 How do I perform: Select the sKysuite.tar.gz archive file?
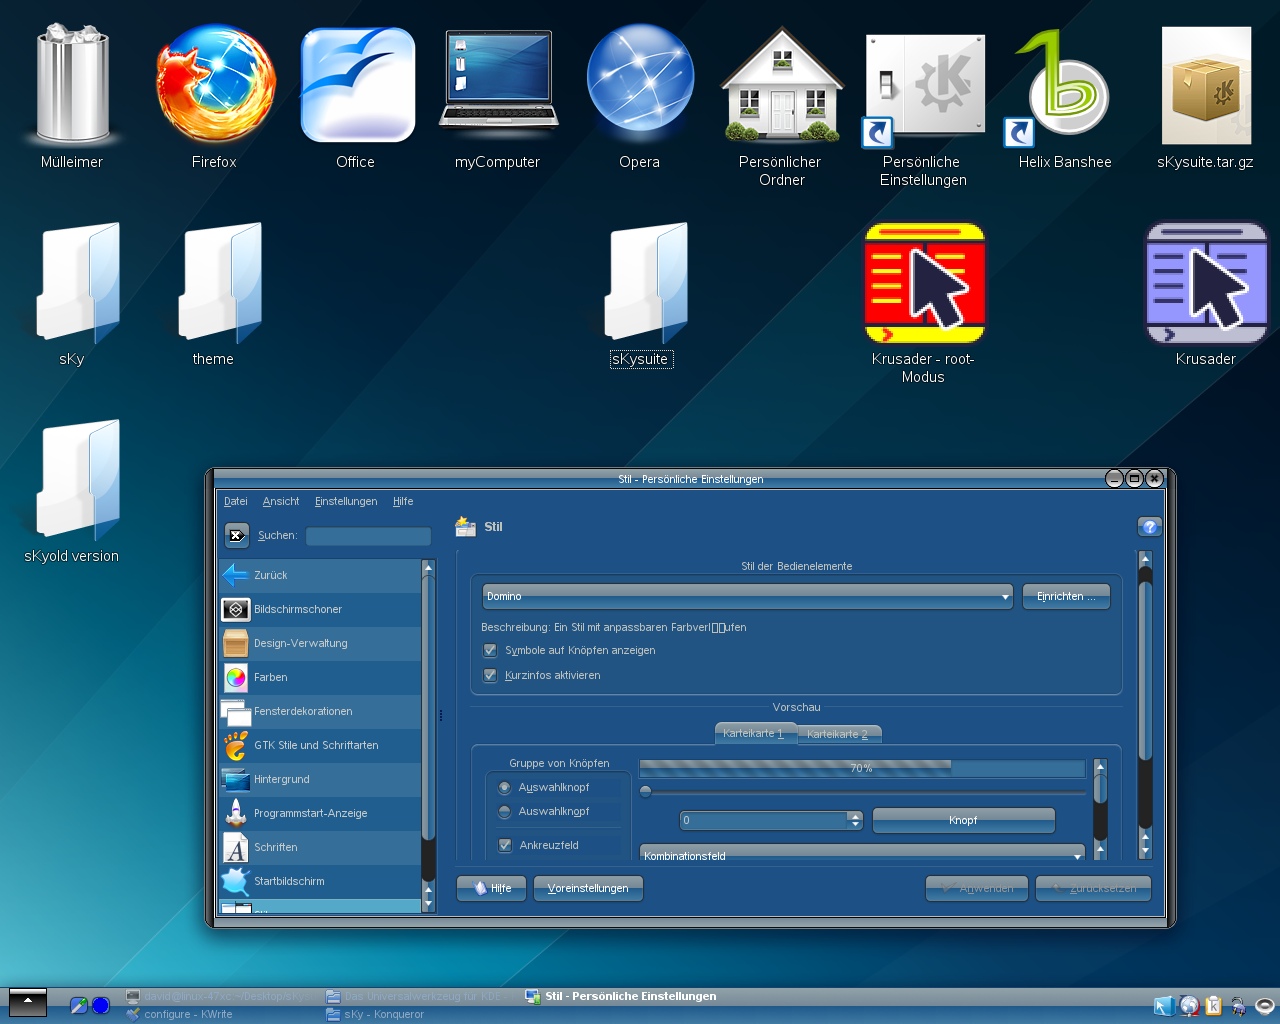pyautogui.click(x=1206, y=86)
